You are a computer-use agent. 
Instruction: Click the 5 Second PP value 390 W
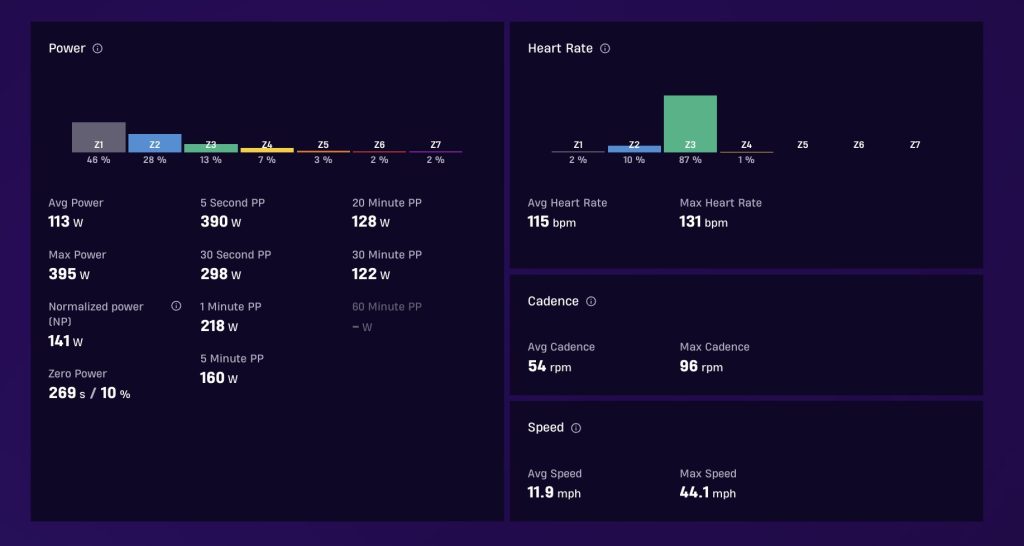221,222
